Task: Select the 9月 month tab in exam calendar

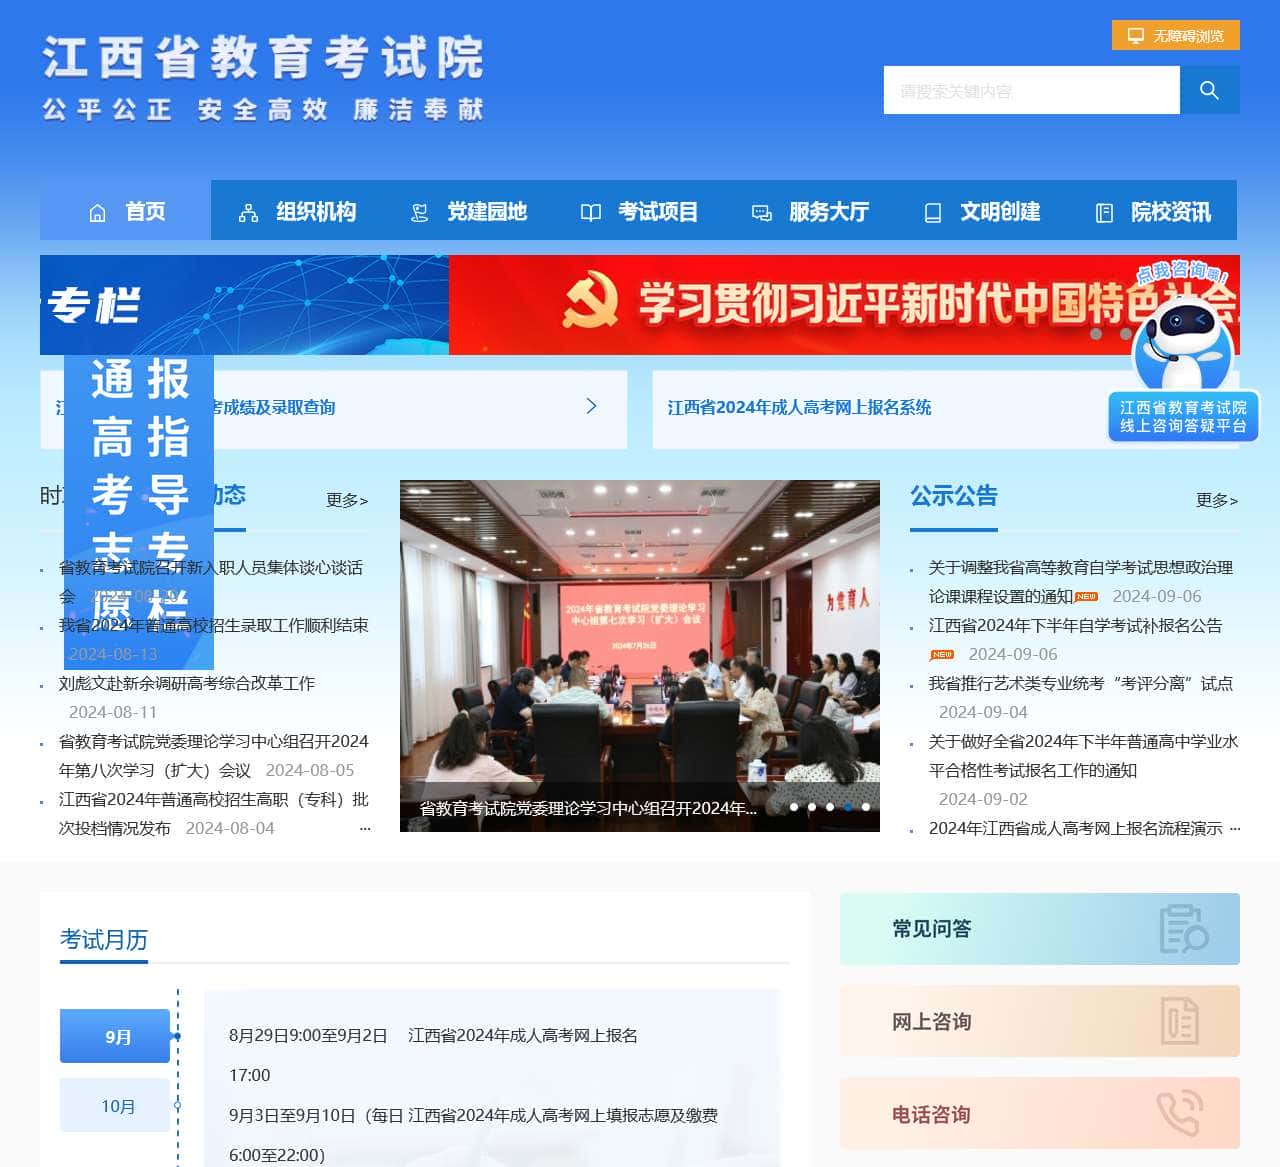Action: (115, 1036)
